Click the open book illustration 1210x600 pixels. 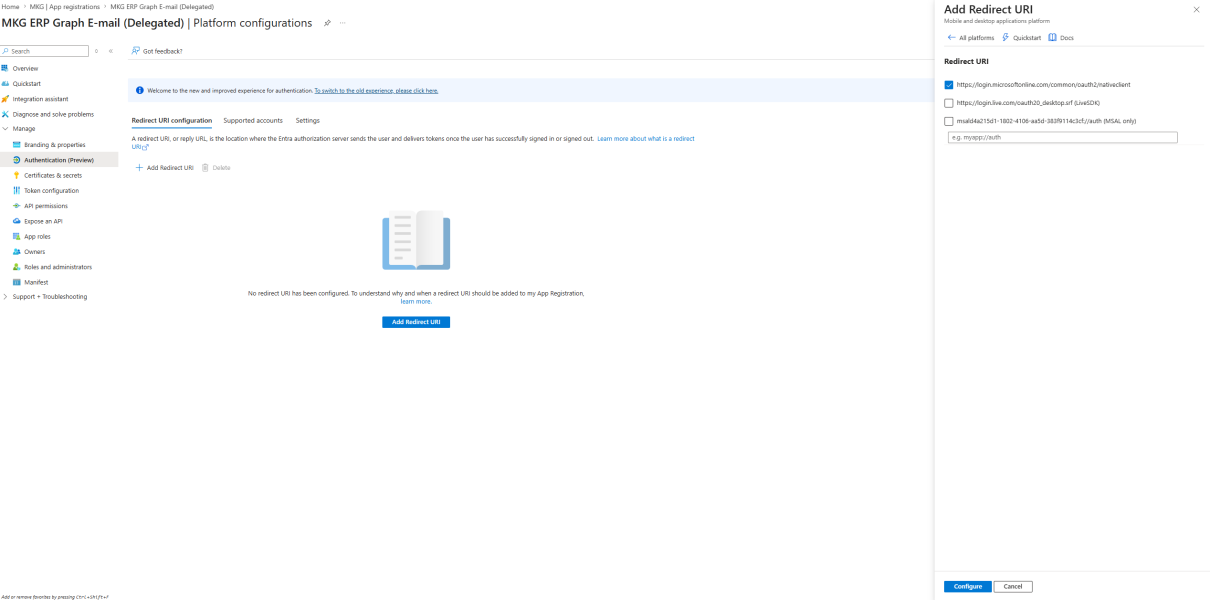click(416, 240)
